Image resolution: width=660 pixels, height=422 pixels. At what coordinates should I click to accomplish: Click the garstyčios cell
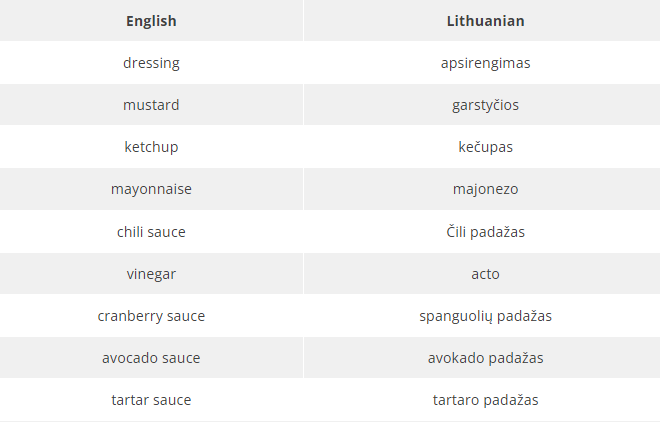point(485,105)
